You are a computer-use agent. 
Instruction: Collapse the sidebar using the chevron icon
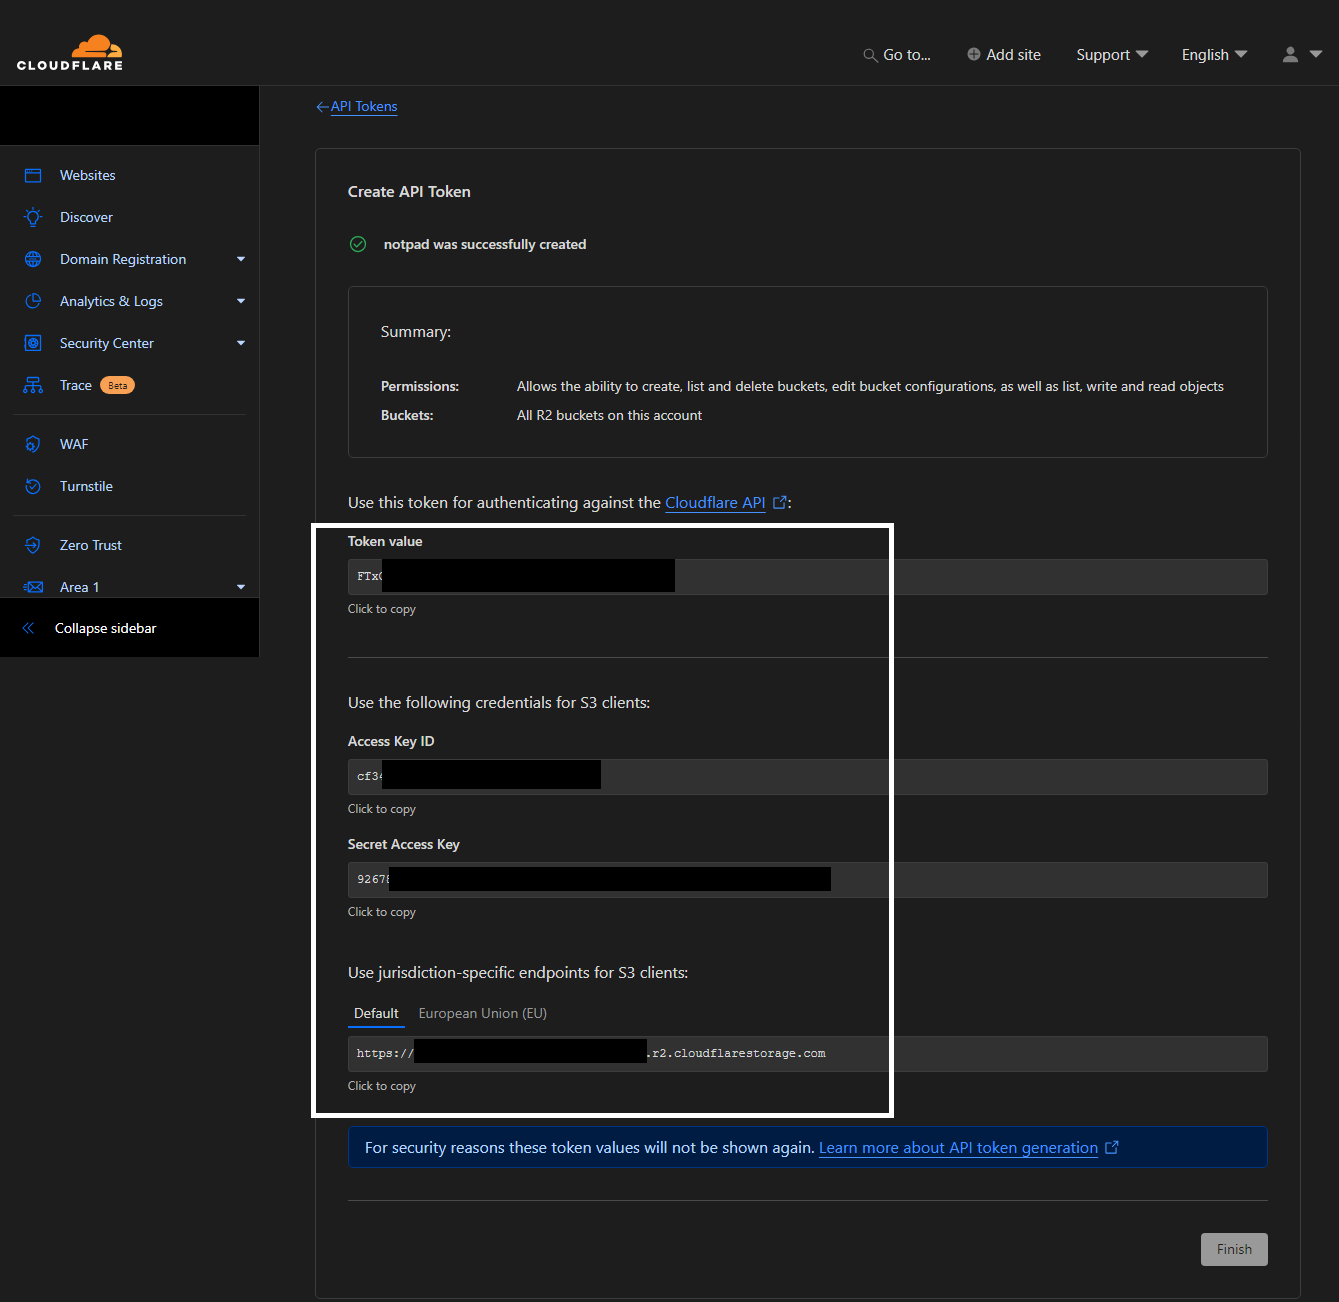(x=31, y=628)
